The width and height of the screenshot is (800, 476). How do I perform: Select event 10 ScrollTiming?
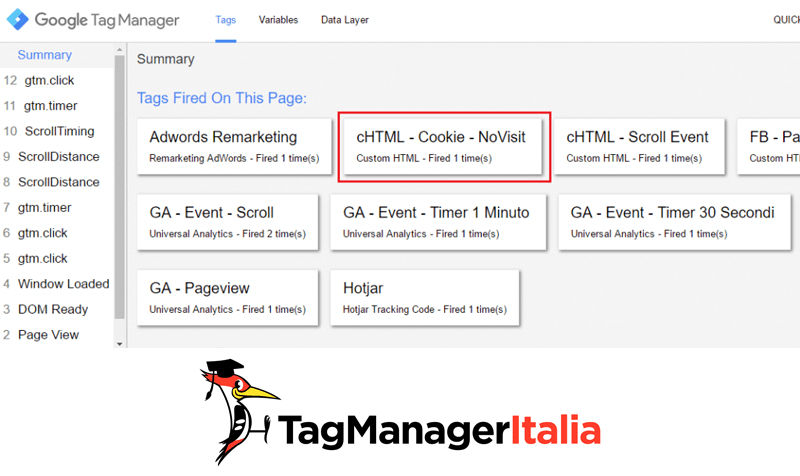[49, 131]
